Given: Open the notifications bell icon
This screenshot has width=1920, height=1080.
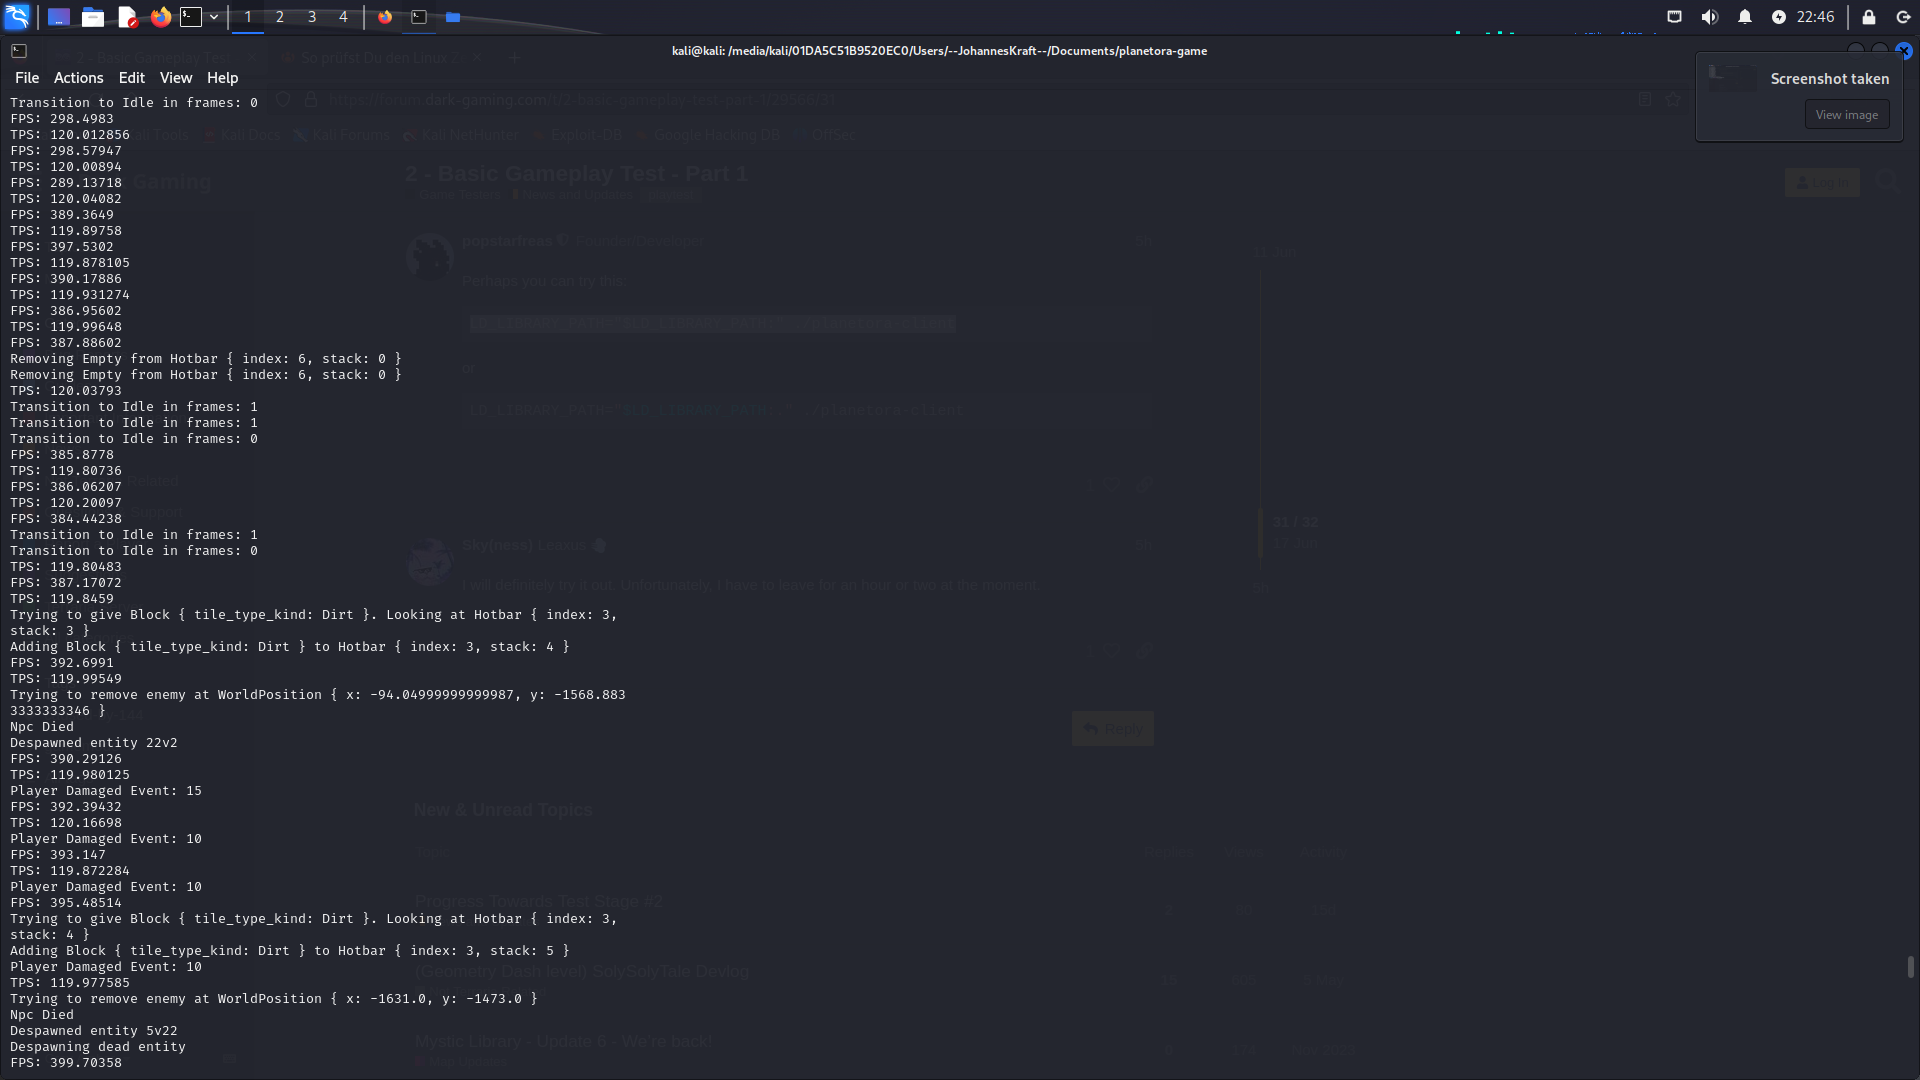Looking at the screenshot, I should click(x=1745, y=17).
